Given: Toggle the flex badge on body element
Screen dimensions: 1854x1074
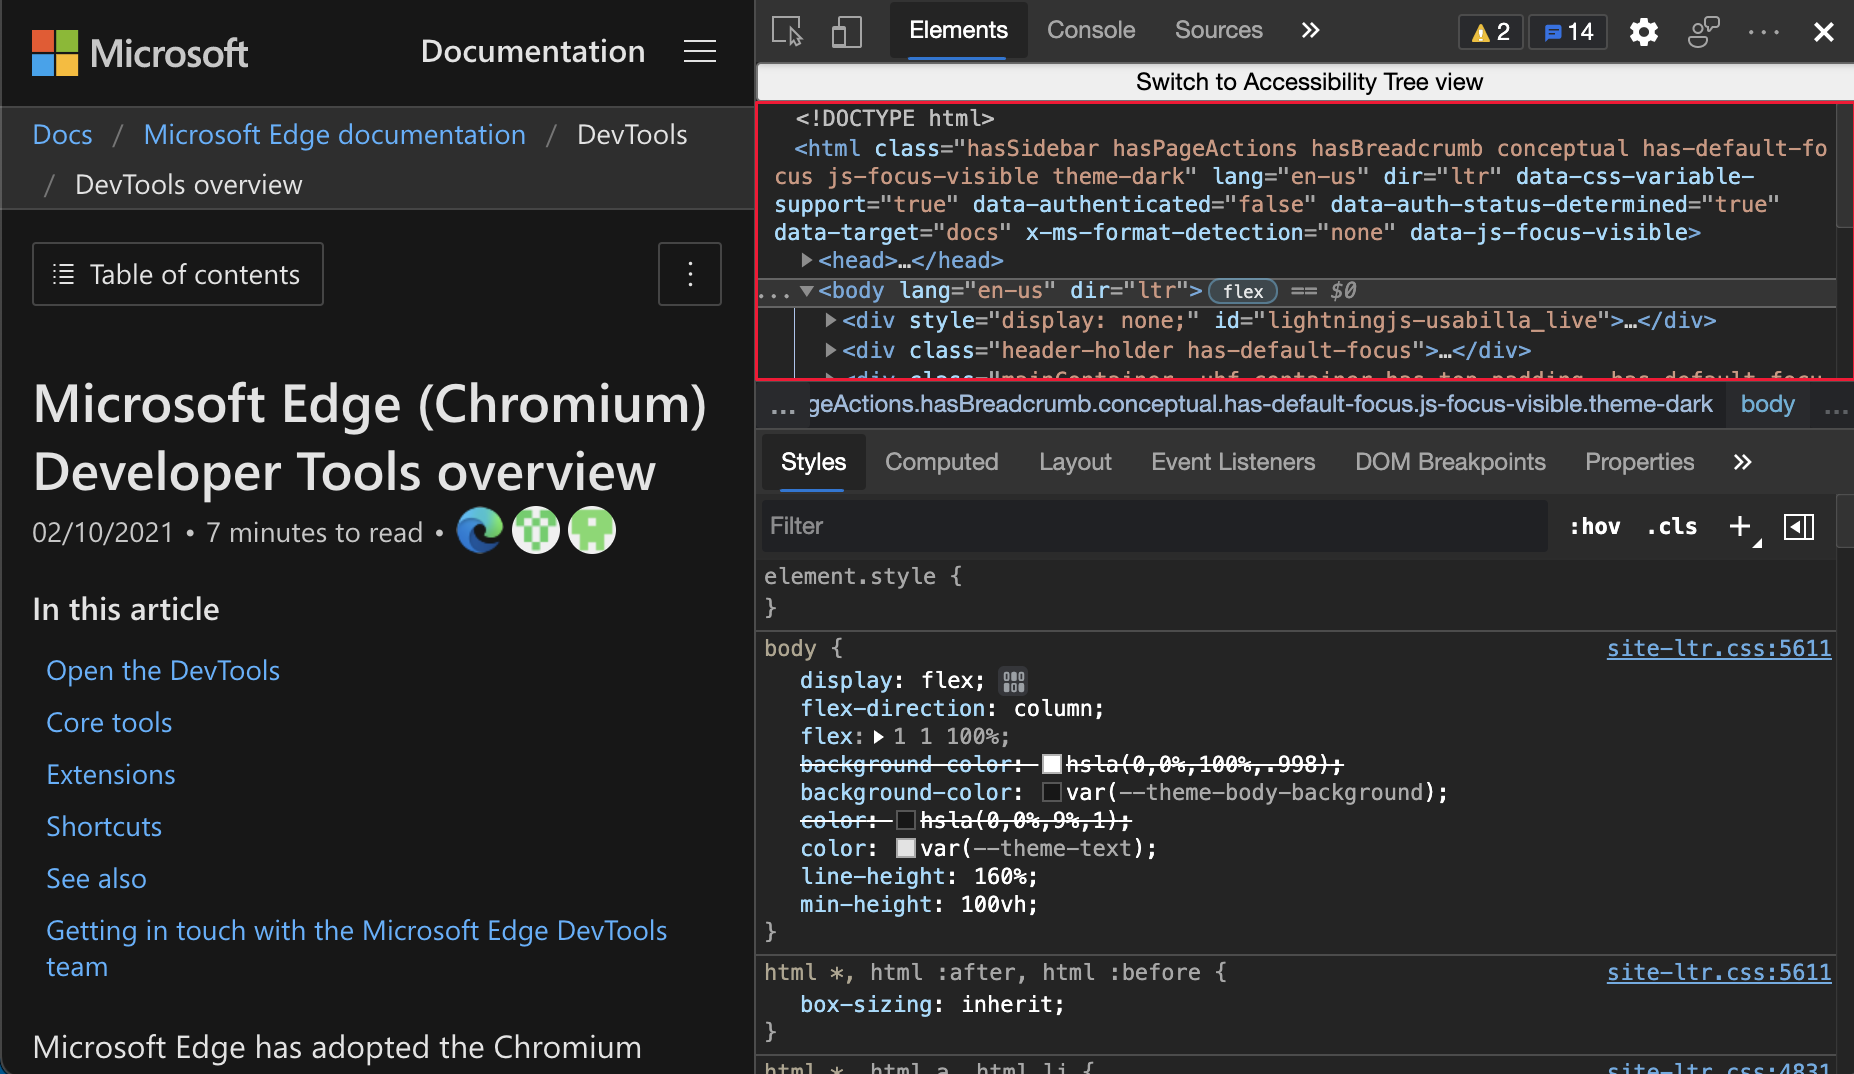Looking at the screenshot, I should click(x=1242, y=291).
